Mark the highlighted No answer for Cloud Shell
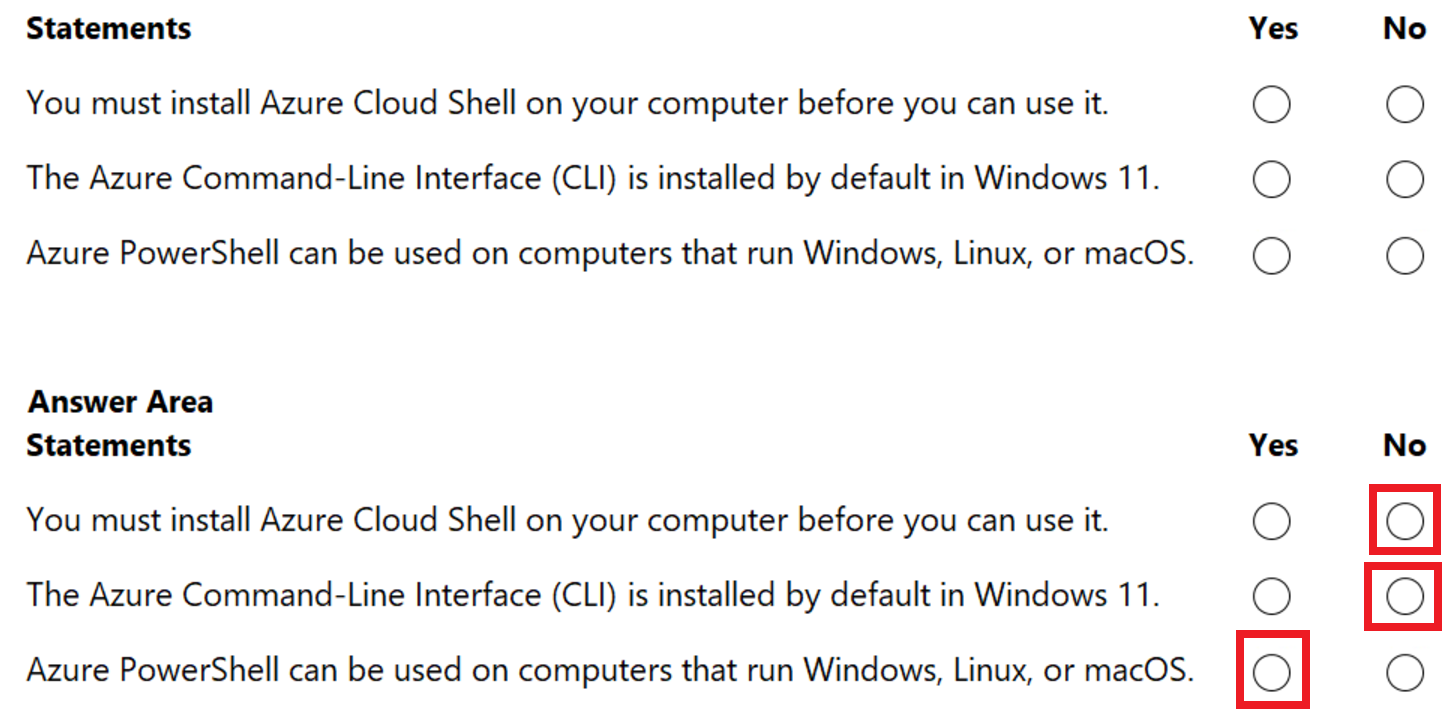 pyautogui.click(x=1404, y=520)
